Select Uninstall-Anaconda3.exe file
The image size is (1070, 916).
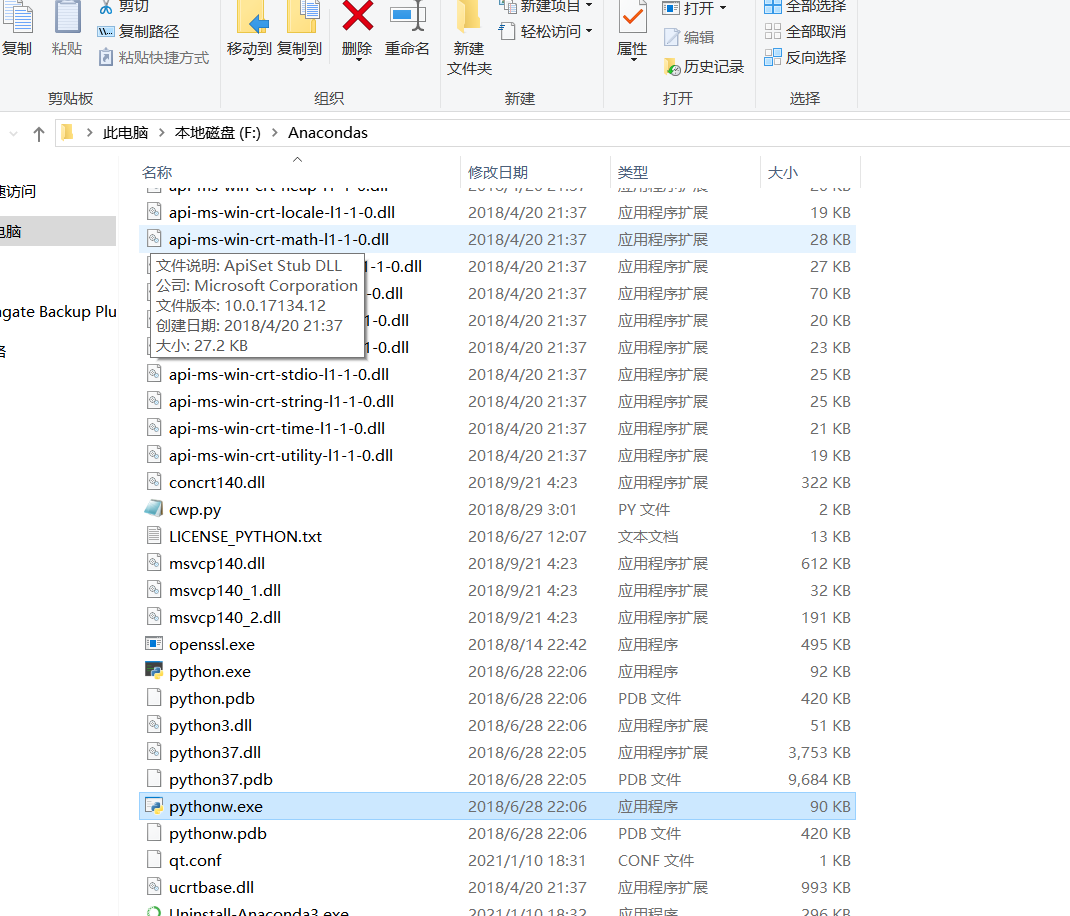point(497,911)
